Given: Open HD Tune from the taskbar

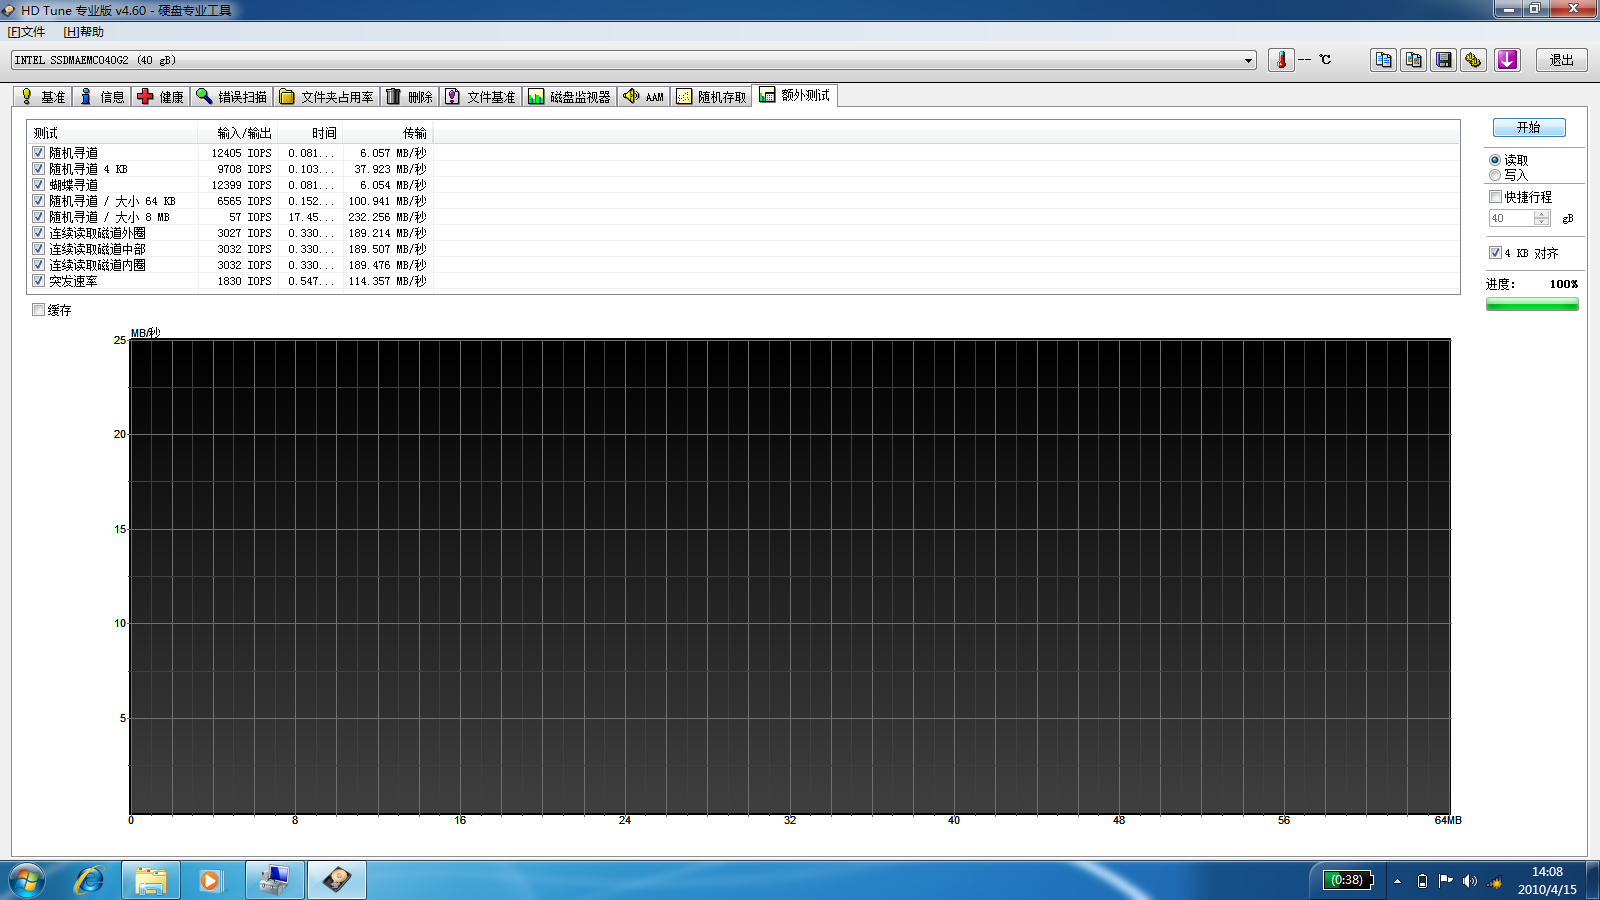Looking at the screenshot, I should (x=337, y=880).
